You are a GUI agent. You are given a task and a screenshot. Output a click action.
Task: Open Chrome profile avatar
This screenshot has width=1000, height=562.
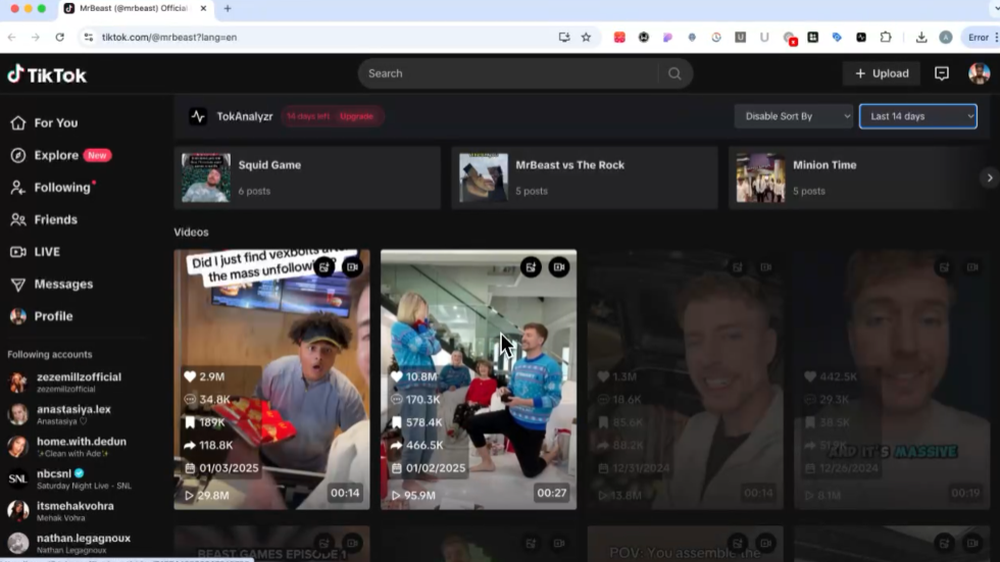pyautogui.click(x=946, y=38)
